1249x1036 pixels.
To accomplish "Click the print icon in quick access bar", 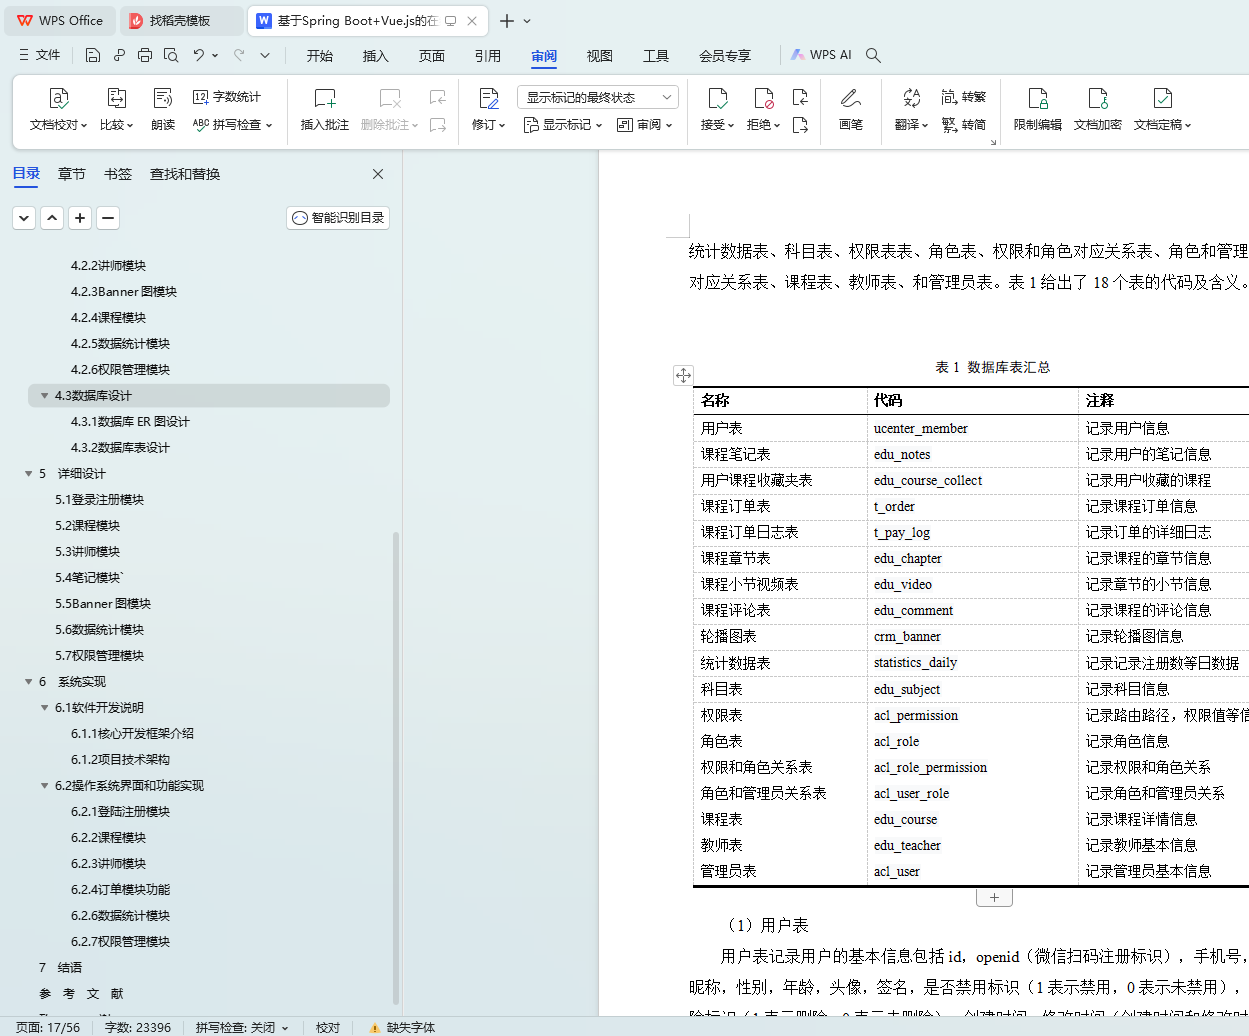I will coord(145,55).
